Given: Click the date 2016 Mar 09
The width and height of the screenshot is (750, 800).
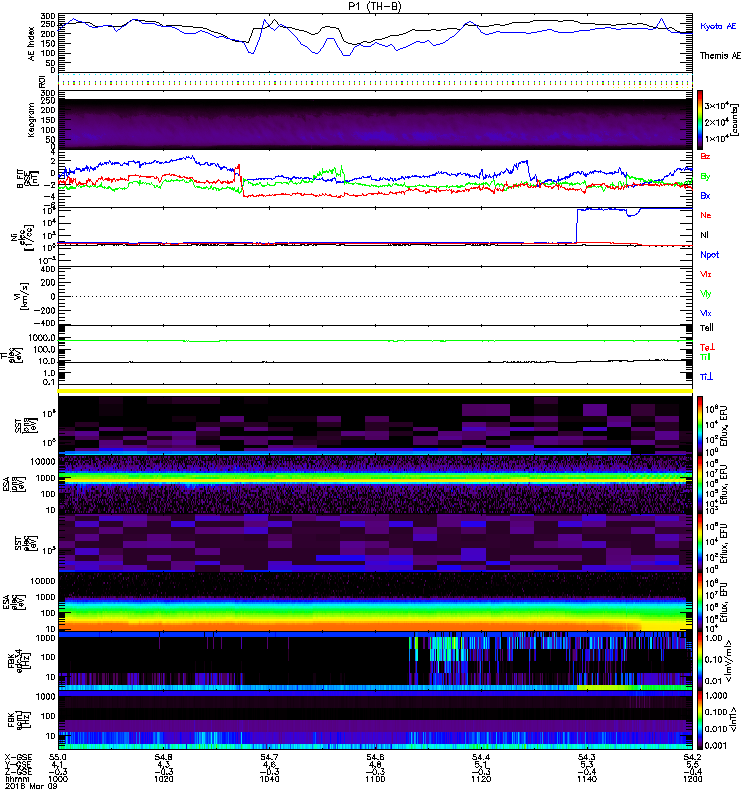Looking at the screenshot, I should (31, 786).
